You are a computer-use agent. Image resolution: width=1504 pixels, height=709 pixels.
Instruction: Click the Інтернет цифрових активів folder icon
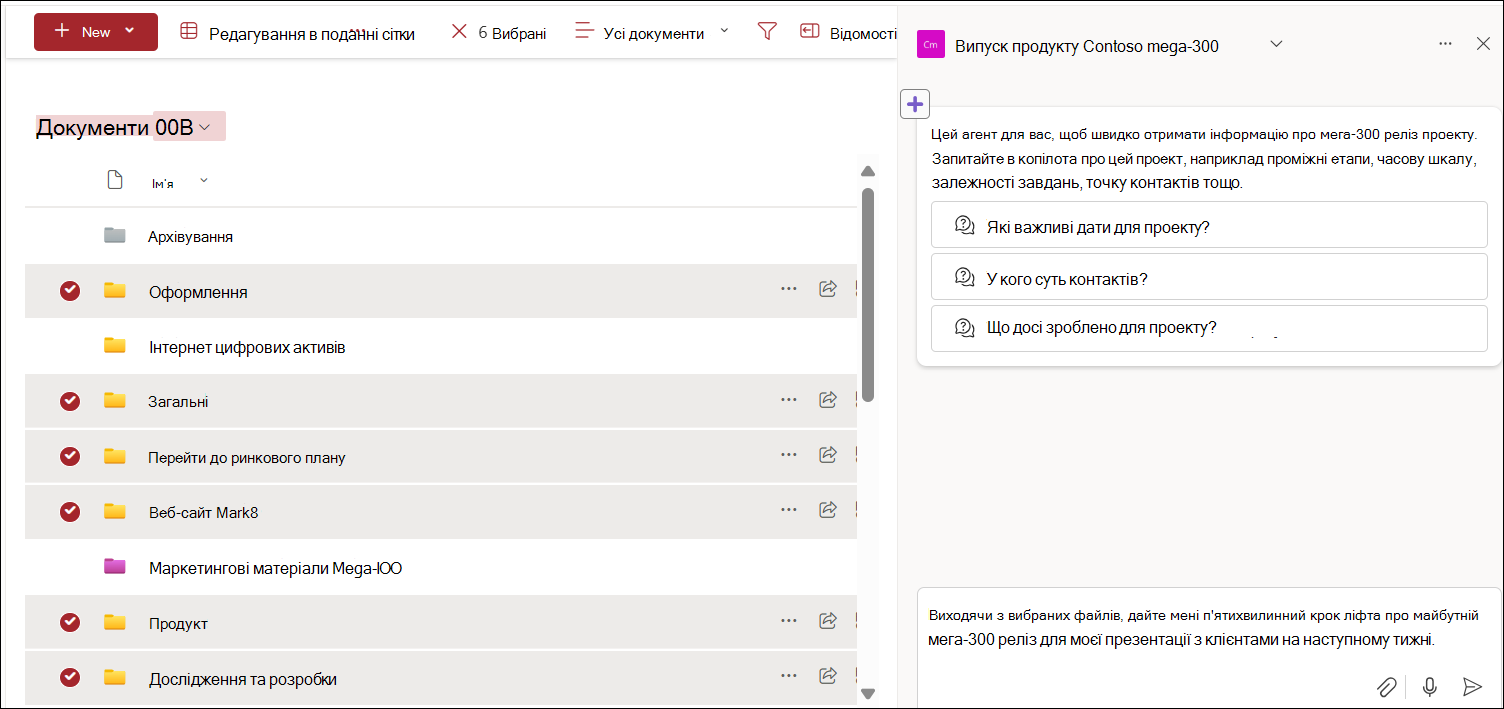[x=115, y=345]
